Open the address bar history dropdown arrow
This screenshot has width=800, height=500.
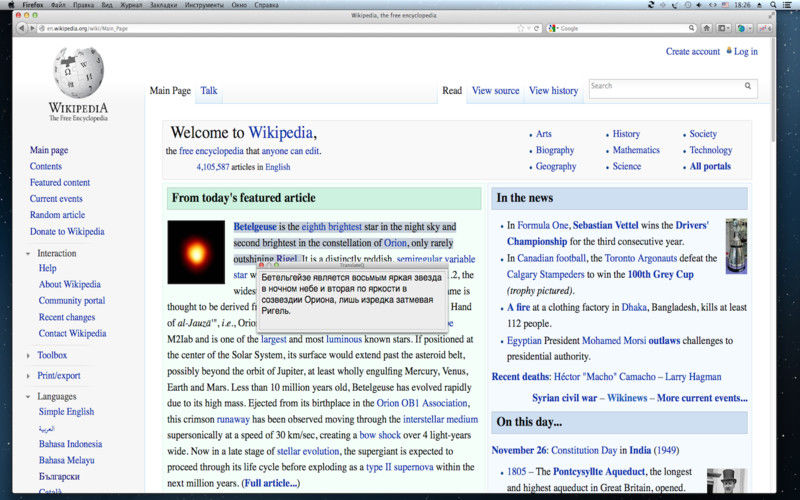(529, 29)
